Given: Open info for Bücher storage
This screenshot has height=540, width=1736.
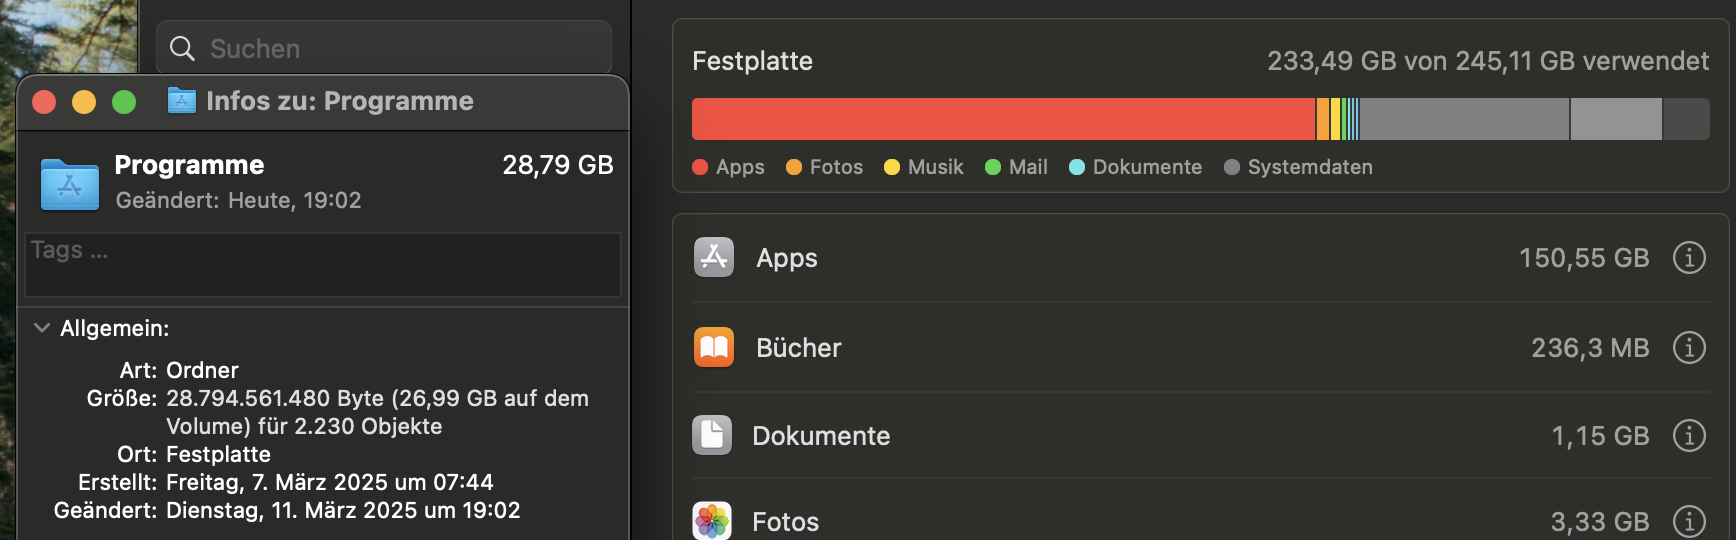Looking at the screenshot, I should 1689,348.
